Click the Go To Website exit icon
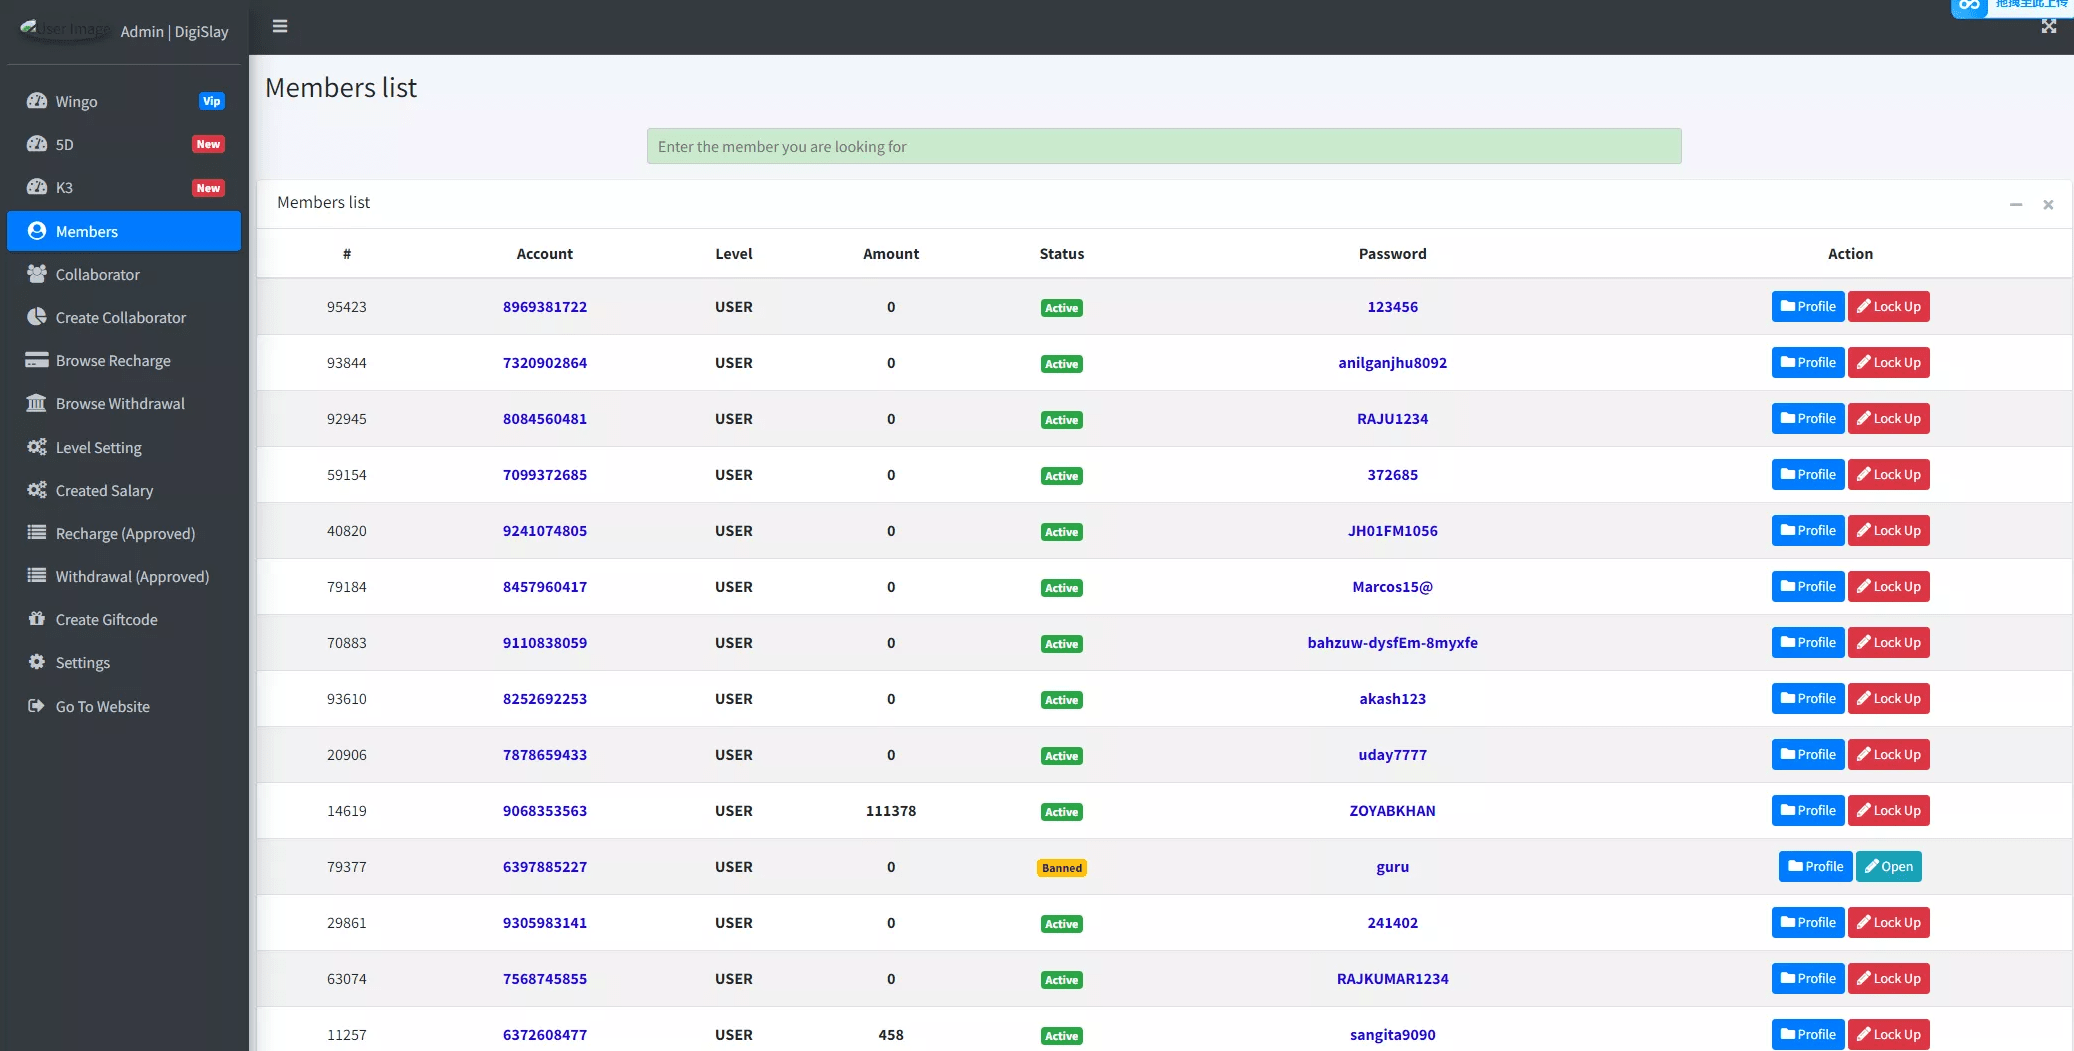 [37, 706]
